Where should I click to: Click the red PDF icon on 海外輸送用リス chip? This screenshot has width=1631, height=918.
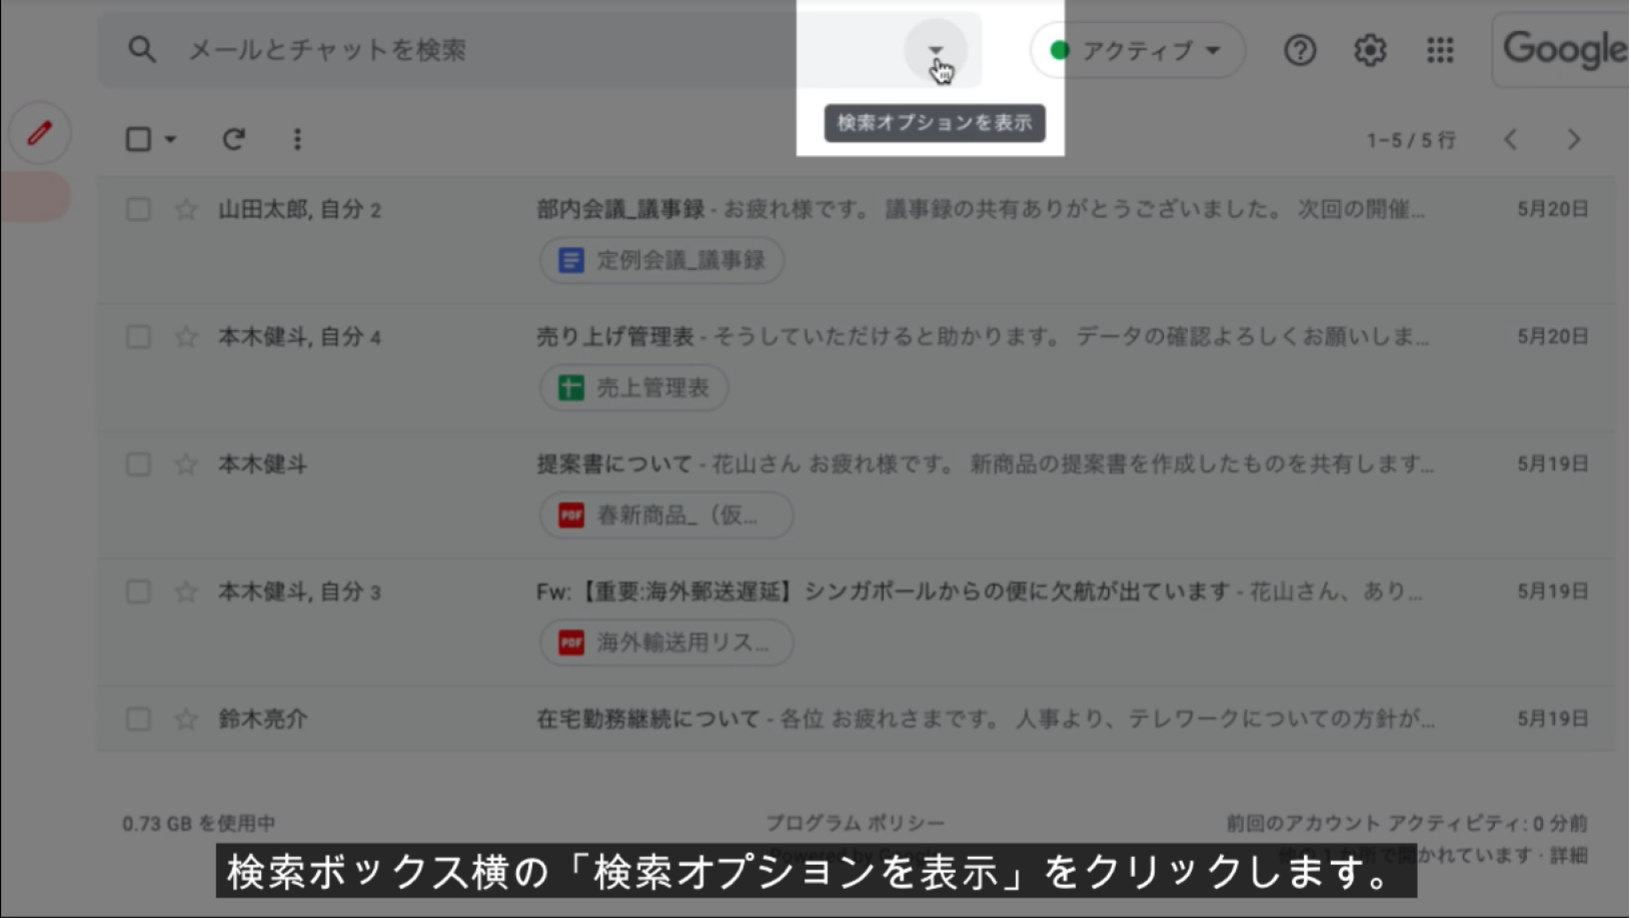[571, 643]
